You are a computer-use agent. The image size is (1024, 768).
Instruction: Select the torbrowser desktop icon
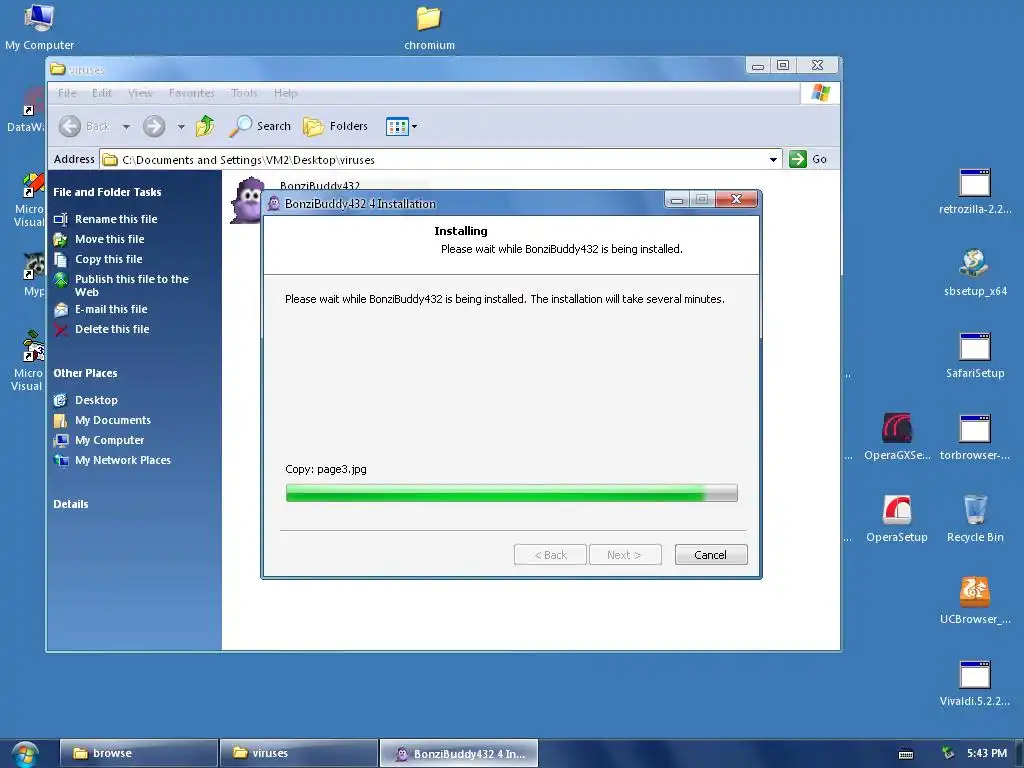pos(975,437)
